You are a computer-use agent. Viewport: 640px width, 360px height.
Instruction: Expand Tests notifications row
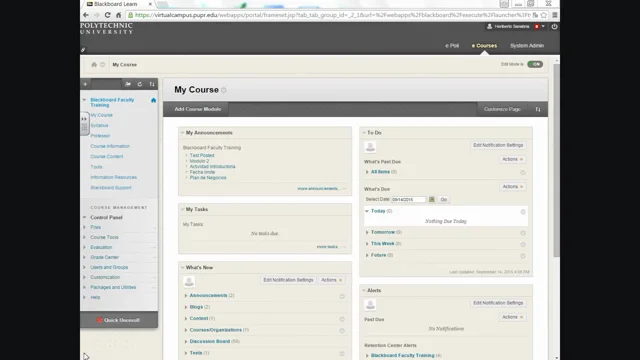click(186, 353)
